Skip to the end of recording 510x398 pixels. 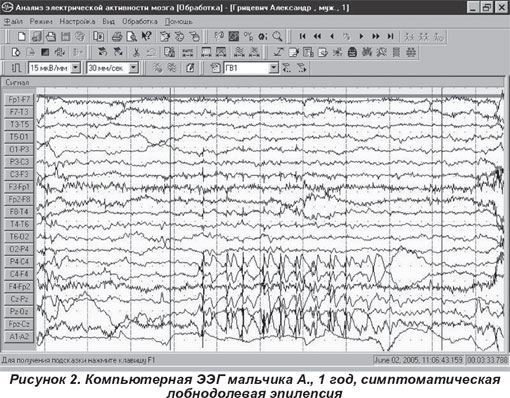point(390,36)
